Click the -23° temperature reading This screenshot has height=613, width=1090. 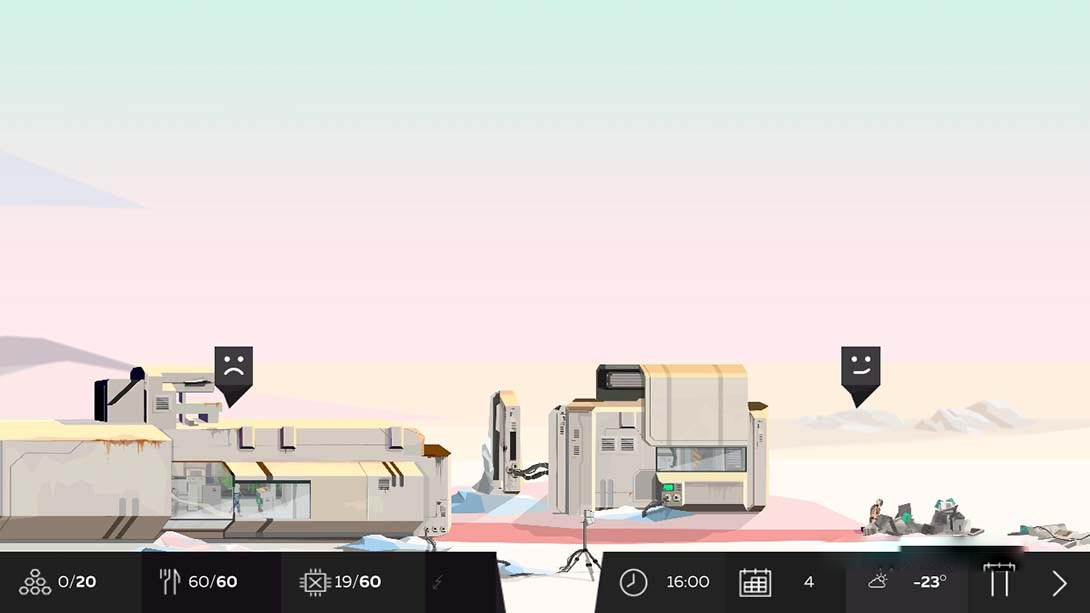click(929, 582)
